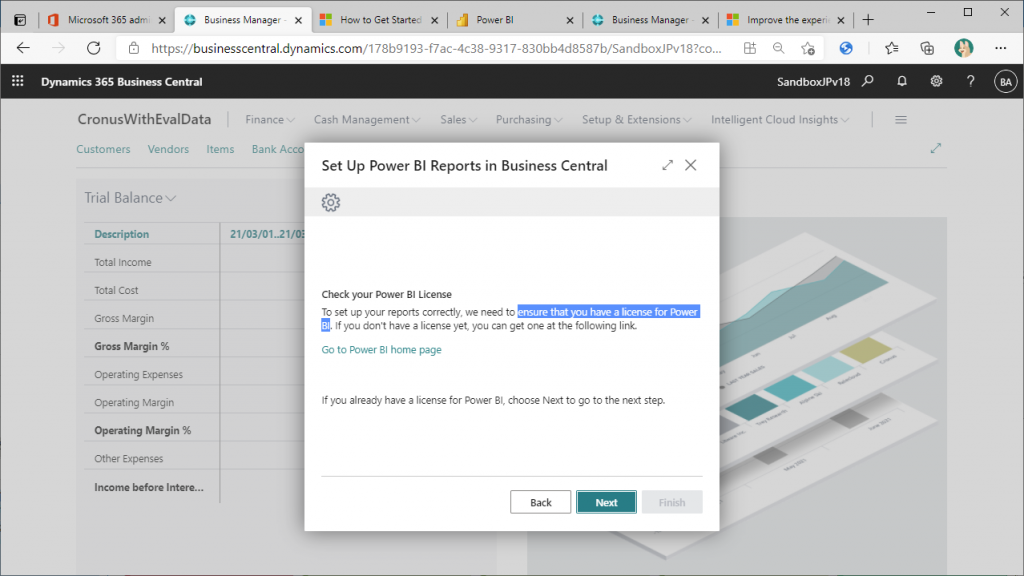This screenshot has width=1024, height=576.
Task: Expand the Purchasing menu
Action: pos(529,120)
